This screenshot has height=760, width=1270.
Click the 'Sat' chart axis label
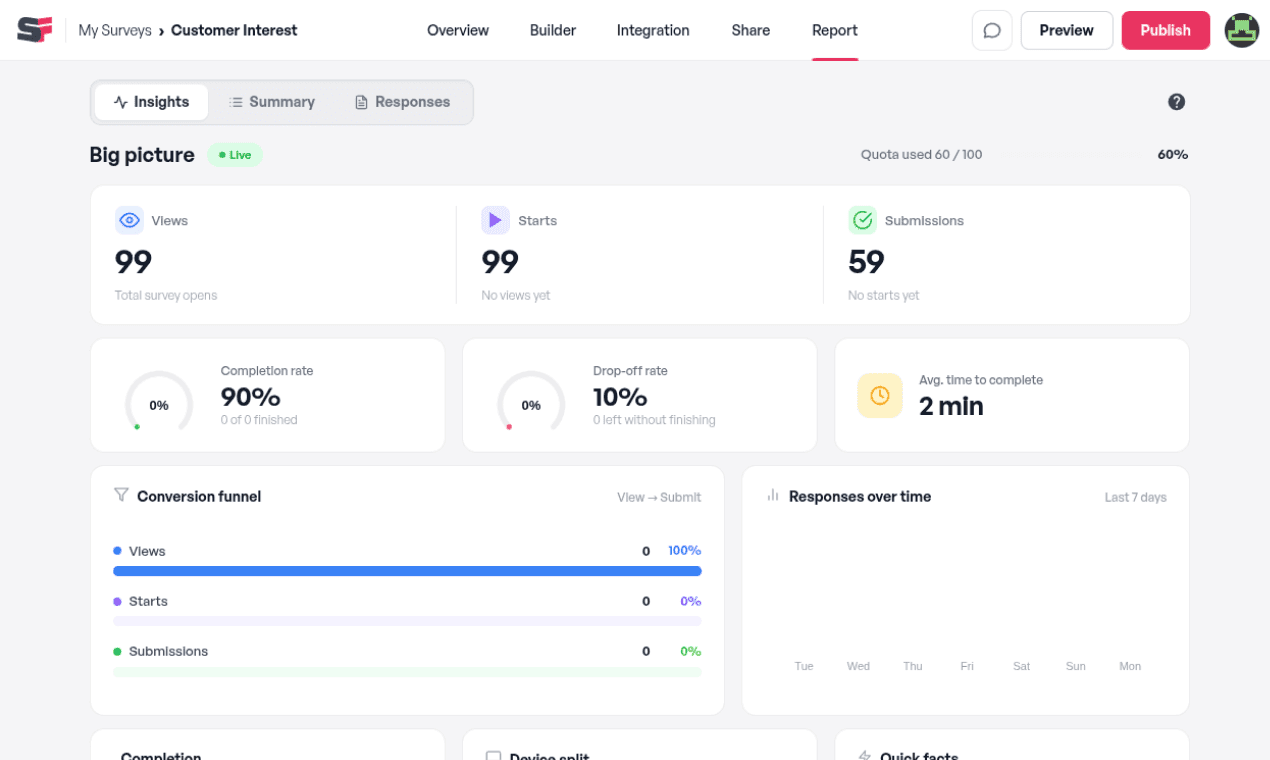click(x=1021, y=666)
